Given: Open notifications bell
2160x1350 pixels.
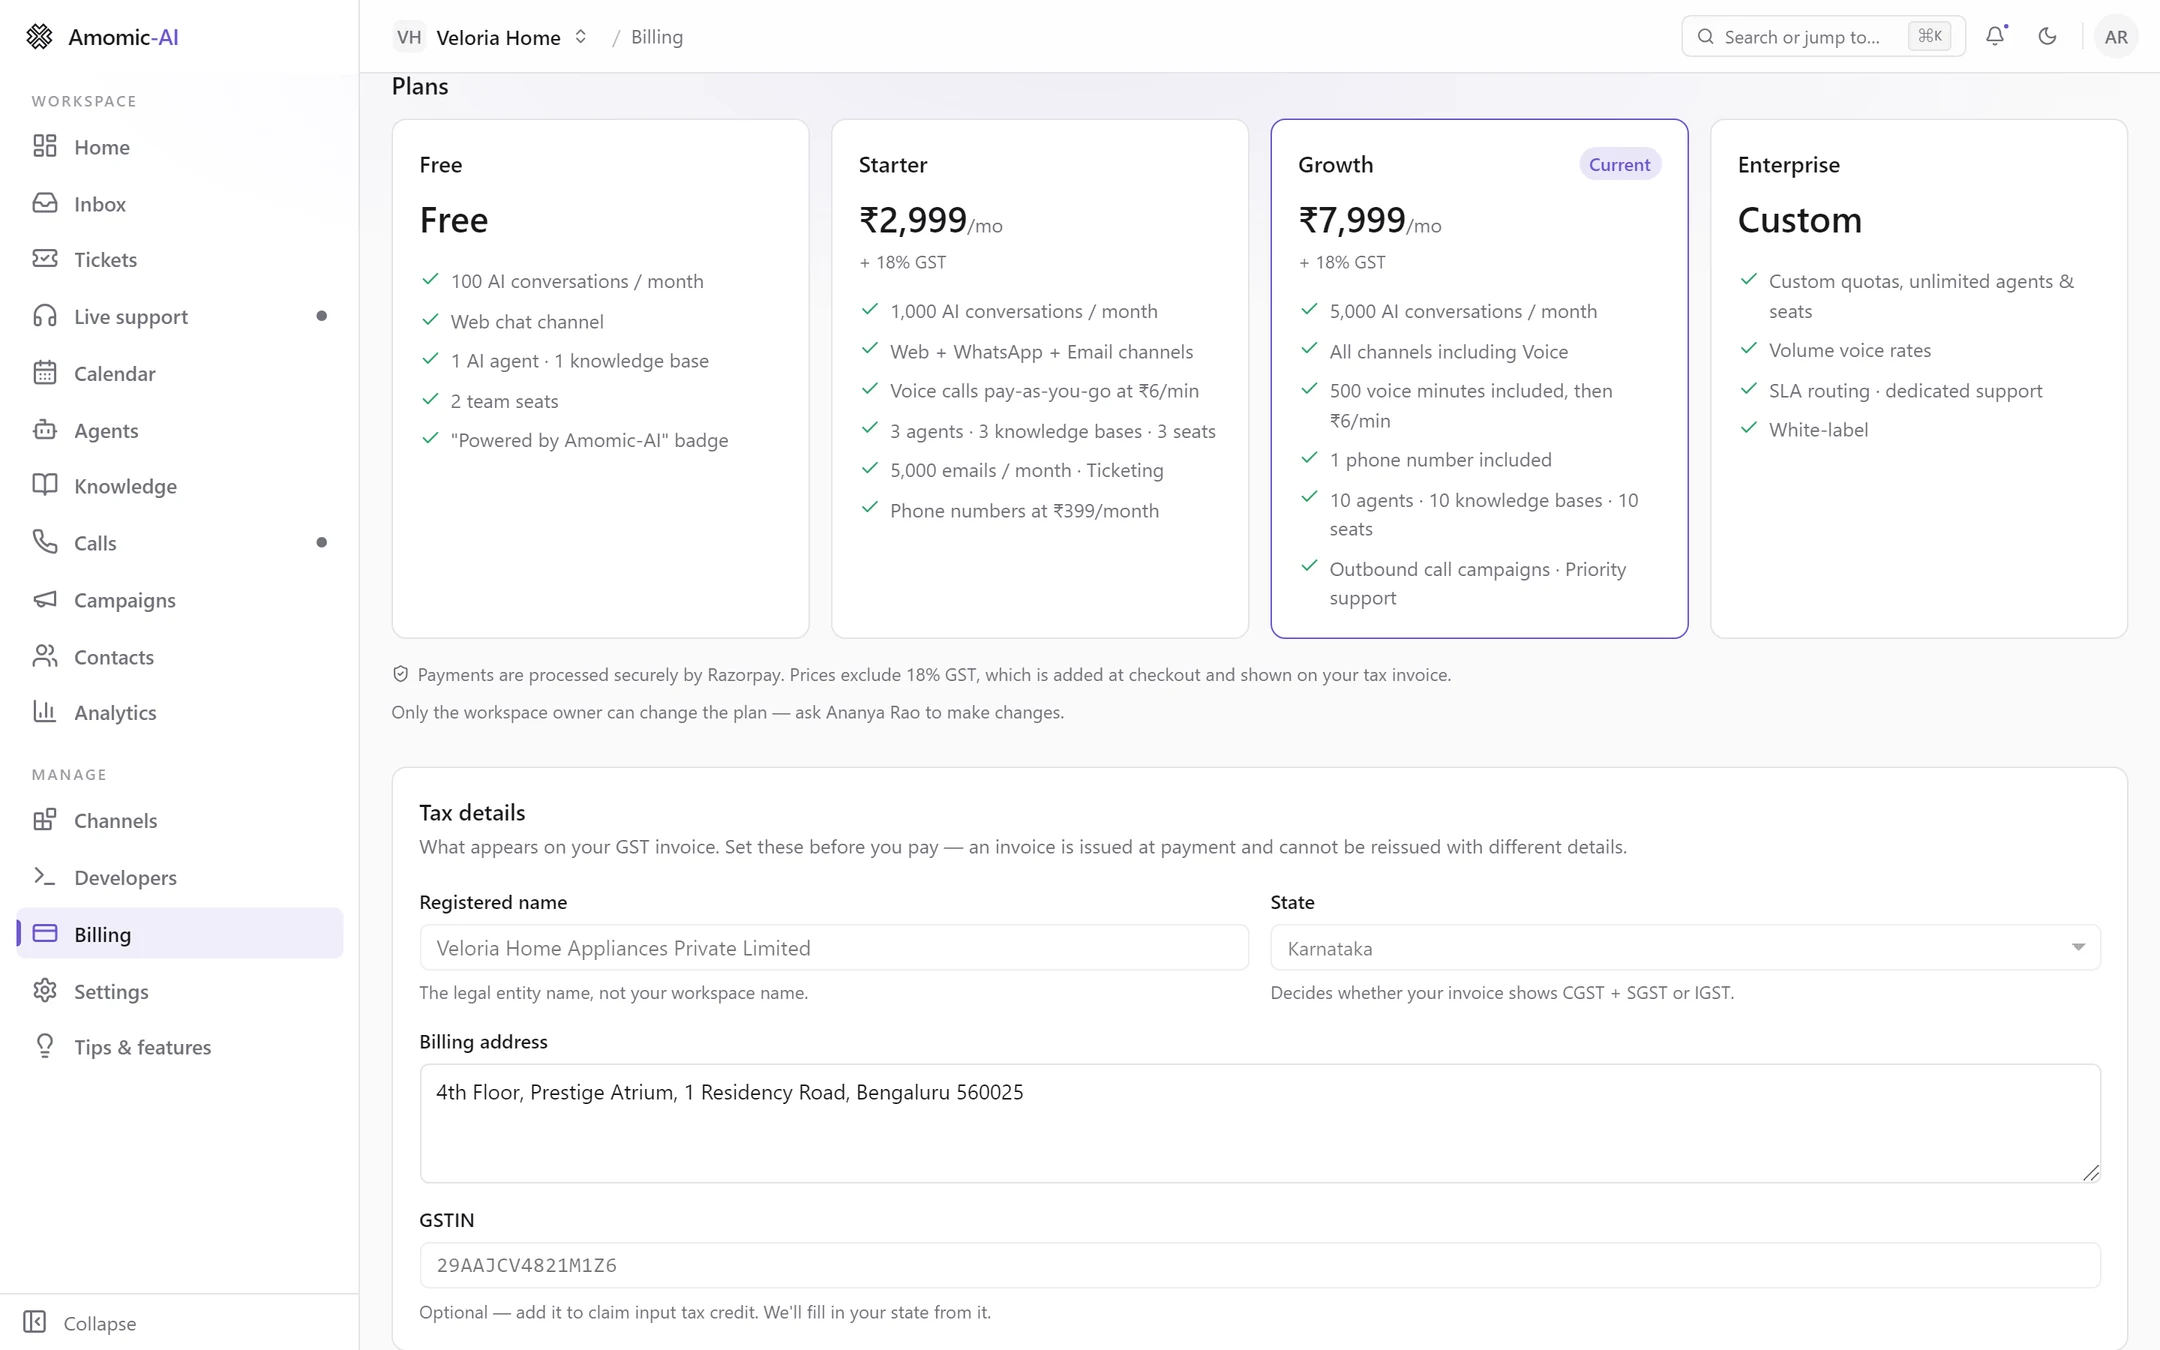Looking at the screenshot, I should coord(1995,36).
